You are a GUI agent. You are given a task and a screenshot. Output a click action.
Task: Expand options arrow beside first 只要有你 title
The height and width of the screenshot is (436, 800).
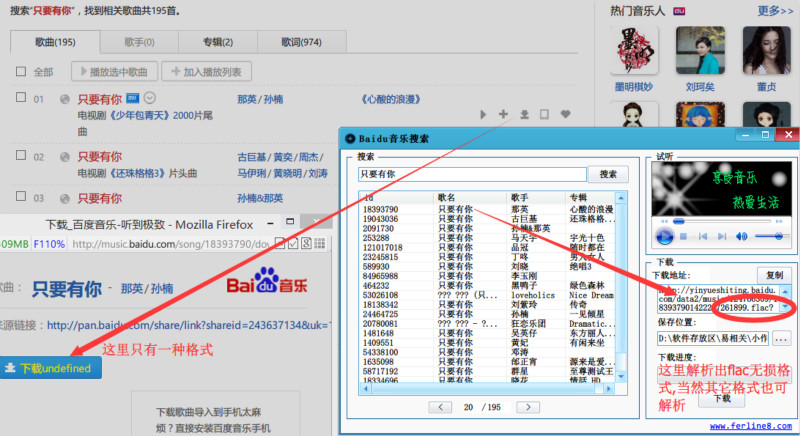point(149,98)
